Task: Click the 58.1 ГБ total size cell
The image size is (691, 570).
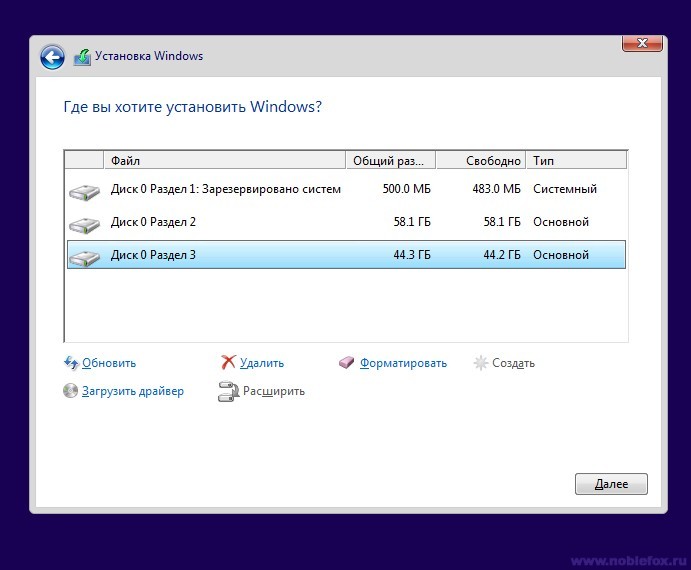Action: click(x=412, y=222)
